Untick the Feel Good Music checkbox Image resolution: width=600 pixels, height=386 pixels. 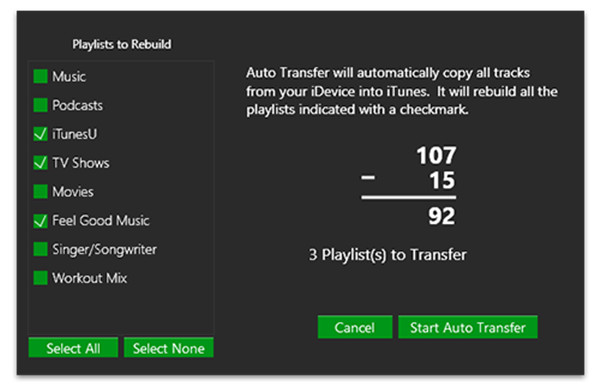pos(40,220)
